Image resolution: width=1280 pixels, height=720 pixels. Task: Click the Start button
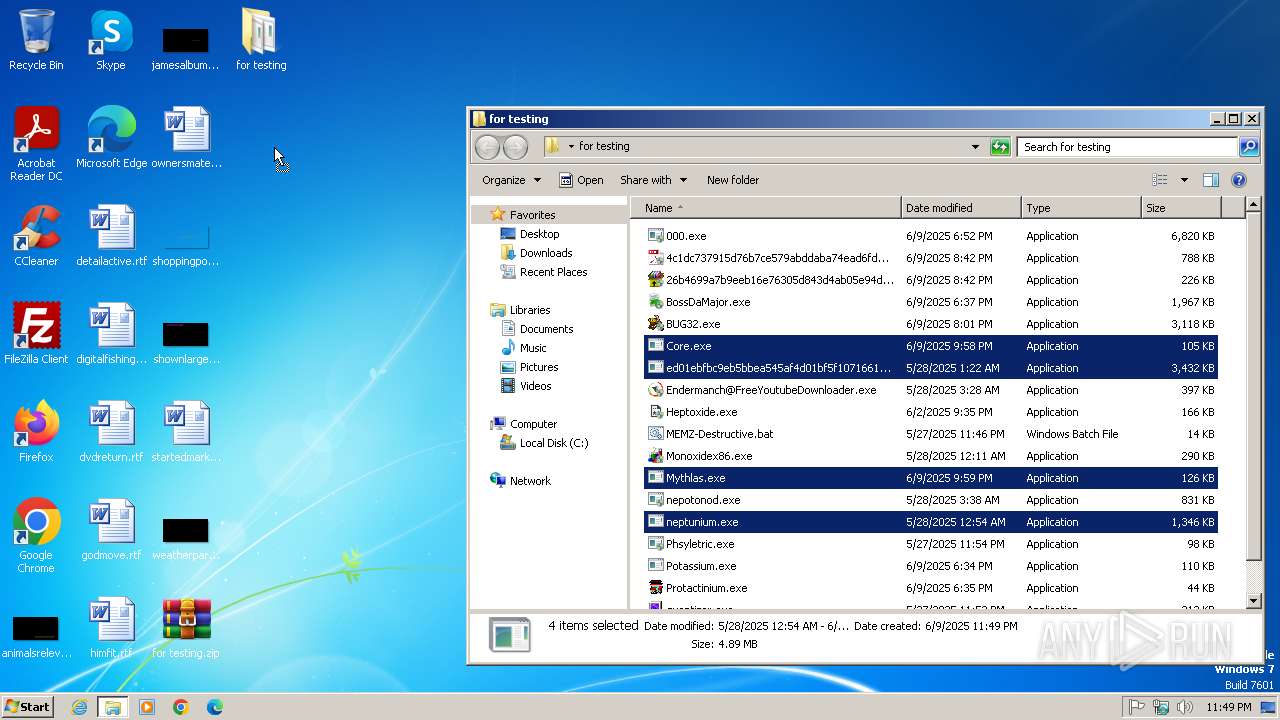[28, 707]
